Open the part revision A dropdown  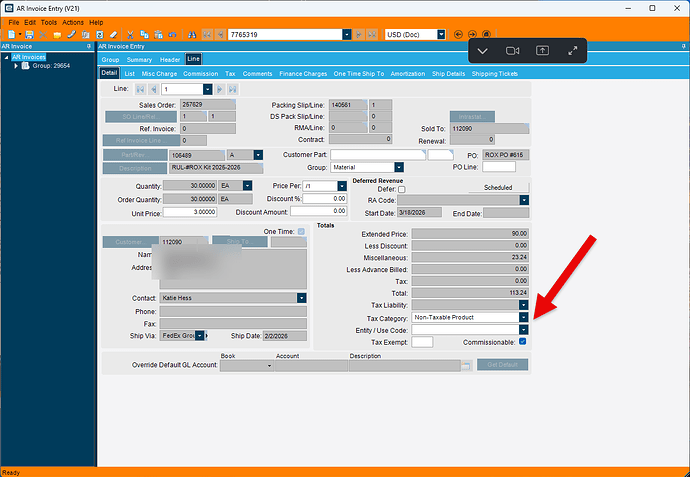pos(258,155)
